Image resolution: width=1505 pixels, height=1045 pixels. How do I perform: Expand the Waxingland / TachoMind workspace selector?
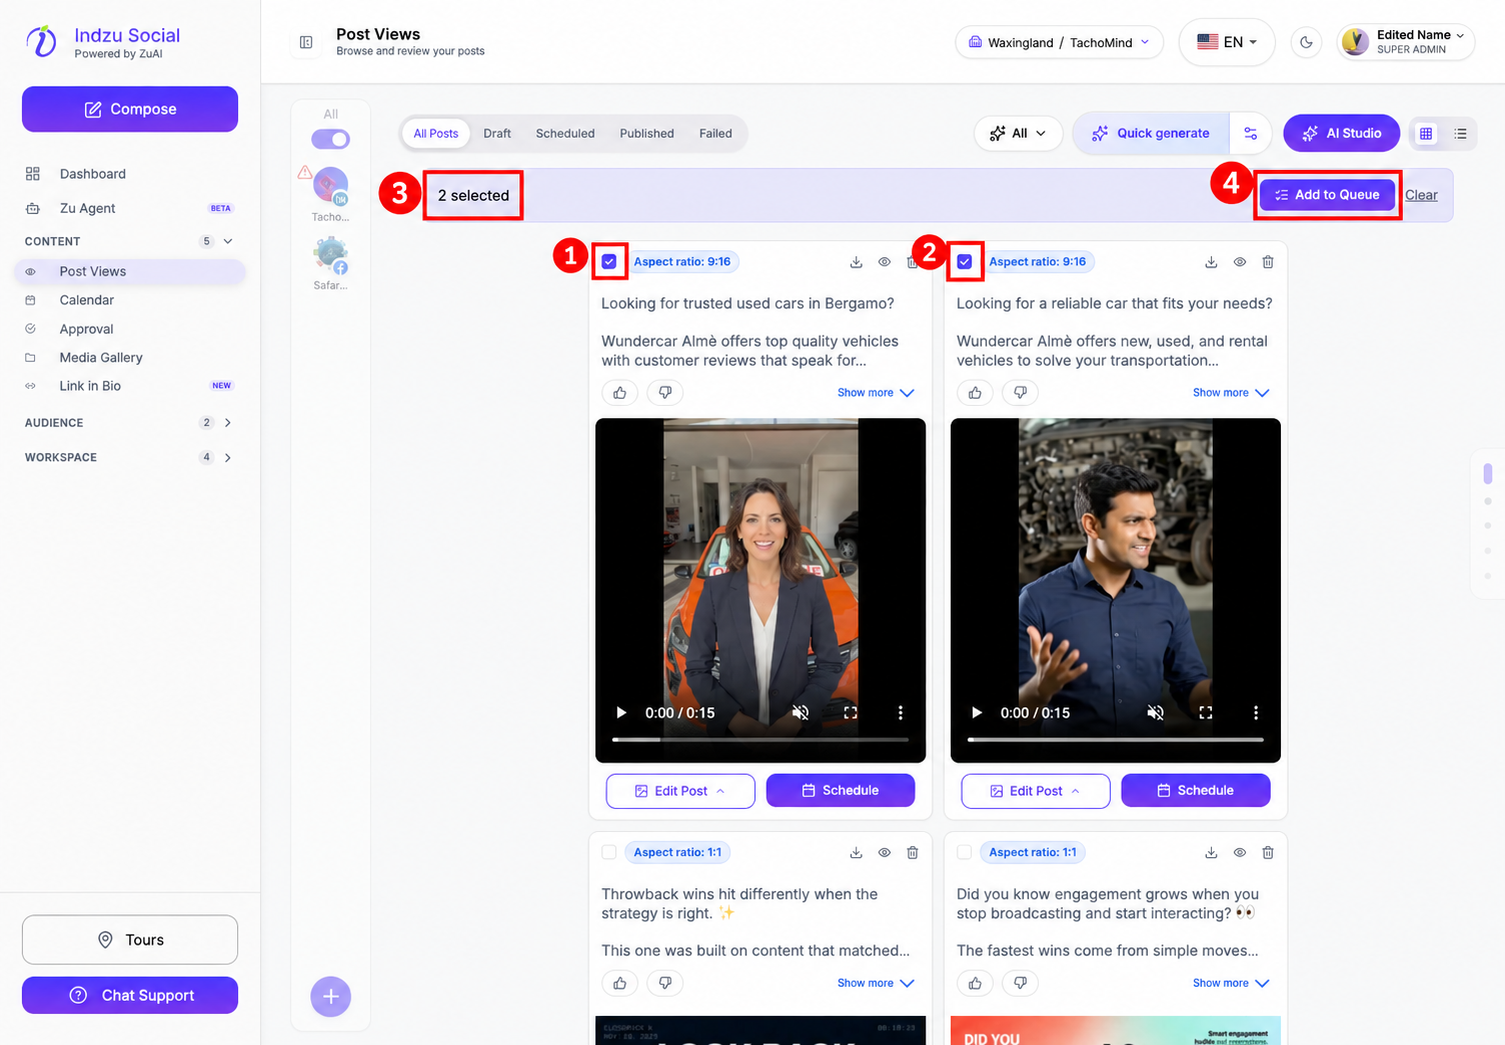click(x=1060, y=42)
